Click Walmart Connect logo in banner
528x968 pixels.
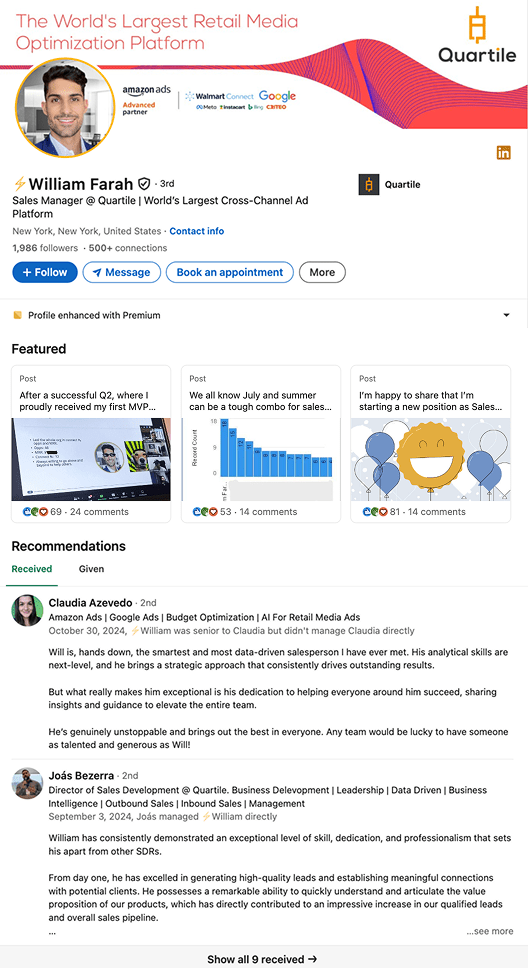(220, 96)
